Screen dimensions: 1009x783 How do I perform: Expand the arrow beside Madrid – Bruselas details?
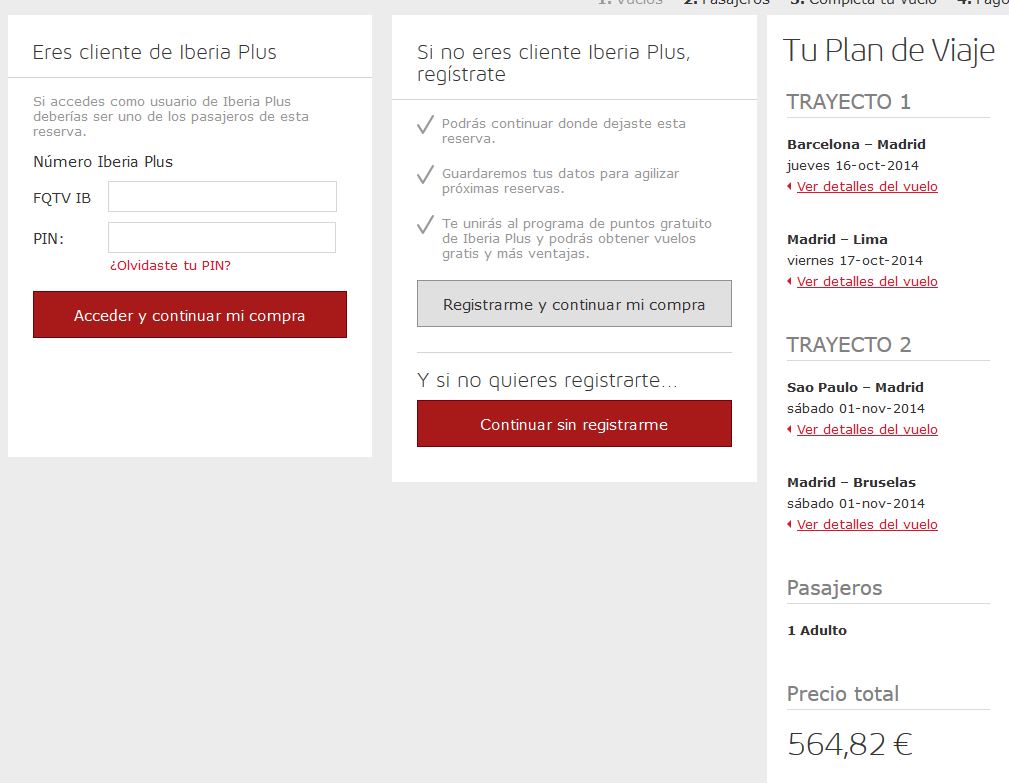(x=790, y=525)
